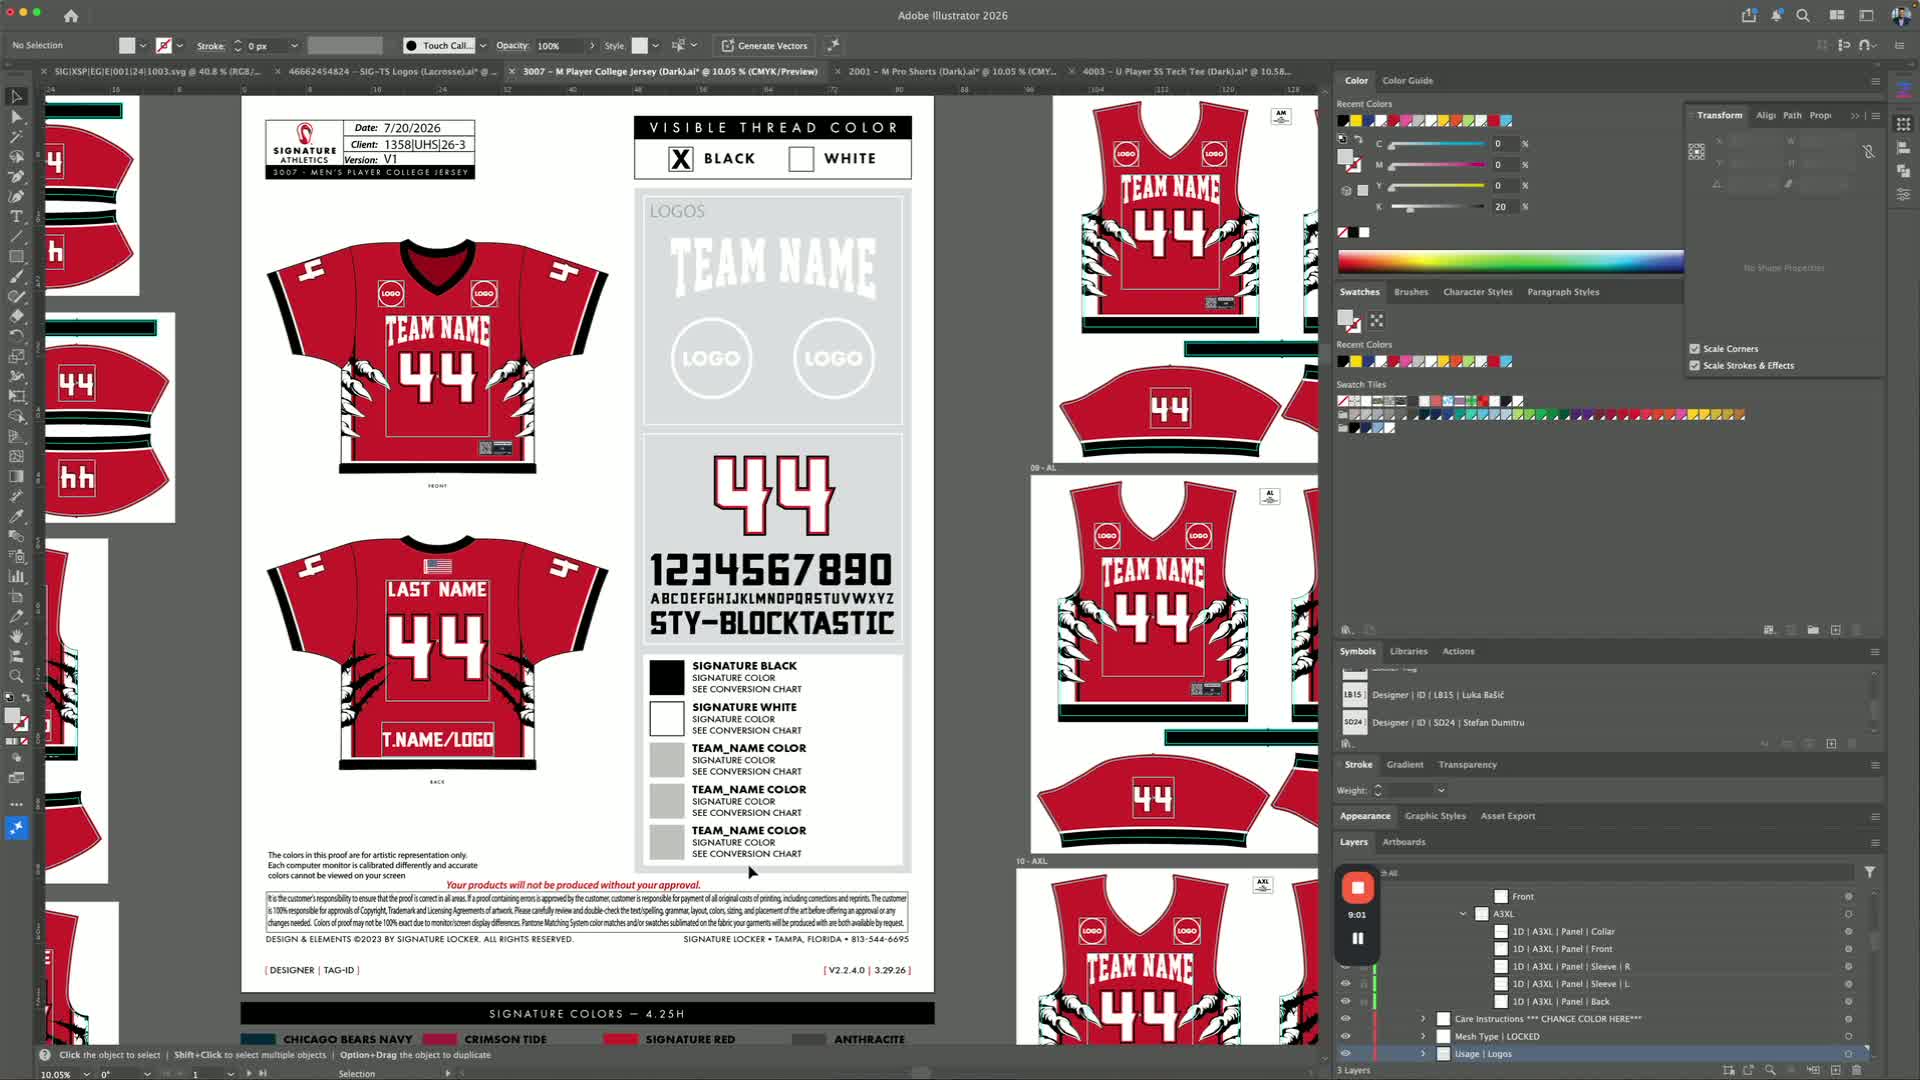Select the Paintbrush tool
The height and width of the screenshot is (1080, 1920).
(16, 277)
